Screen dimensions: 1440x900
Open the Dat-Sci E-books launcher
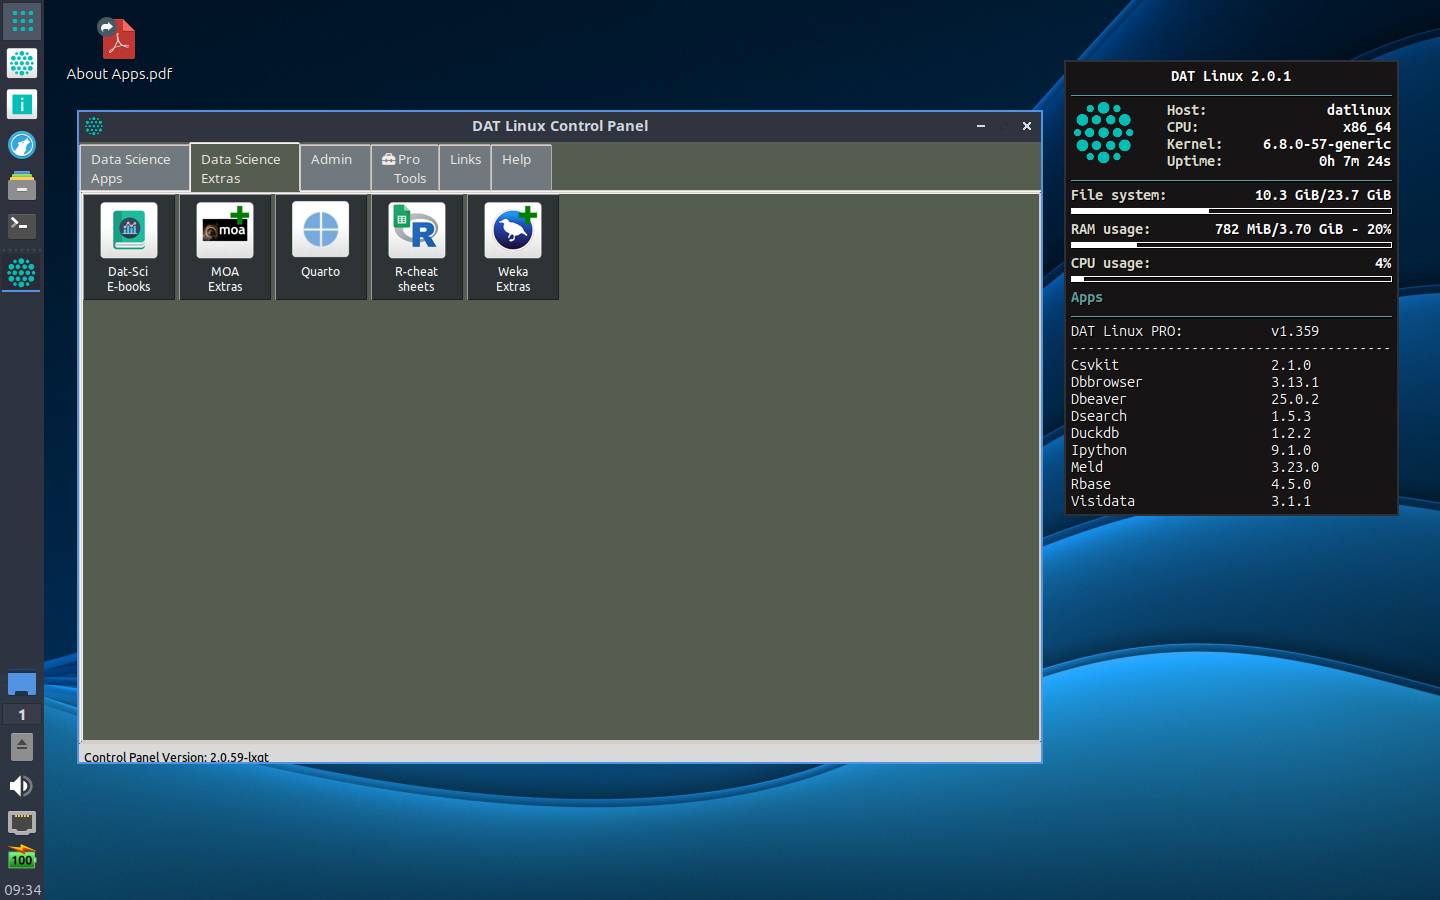click(129, 246)
